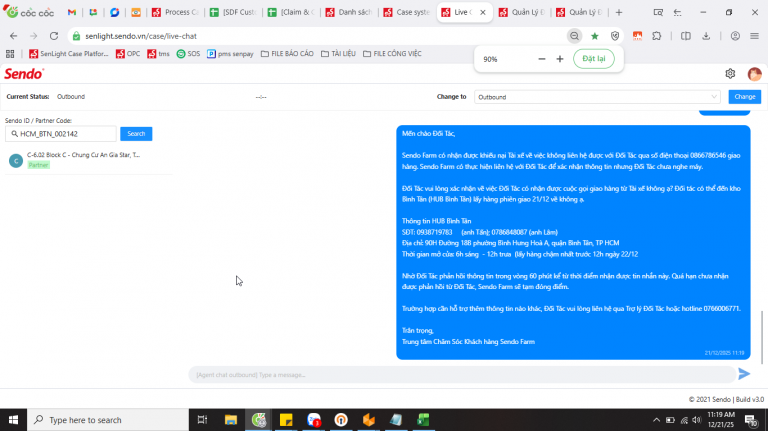Switch to the Case system tab
768x431 pixels.
point(407,12)
